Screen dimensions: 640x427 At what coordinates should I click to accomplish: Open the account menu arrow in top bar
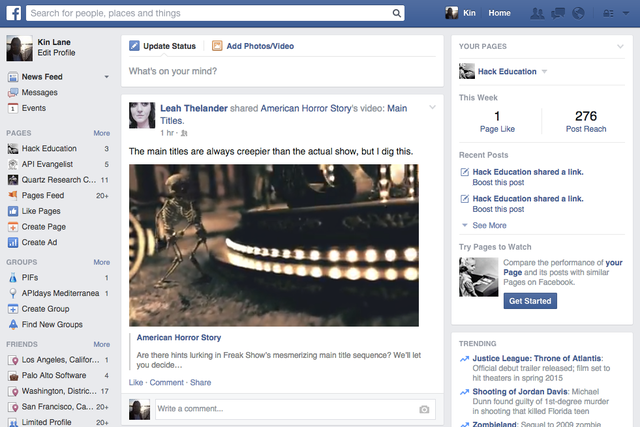click(626, 13)
